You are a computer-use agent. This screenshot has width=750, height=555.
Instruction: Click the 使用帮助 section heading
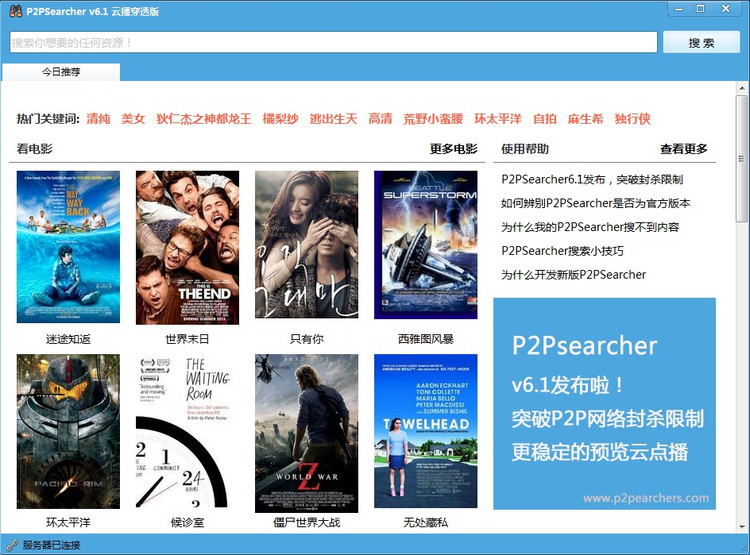(525, 149)
